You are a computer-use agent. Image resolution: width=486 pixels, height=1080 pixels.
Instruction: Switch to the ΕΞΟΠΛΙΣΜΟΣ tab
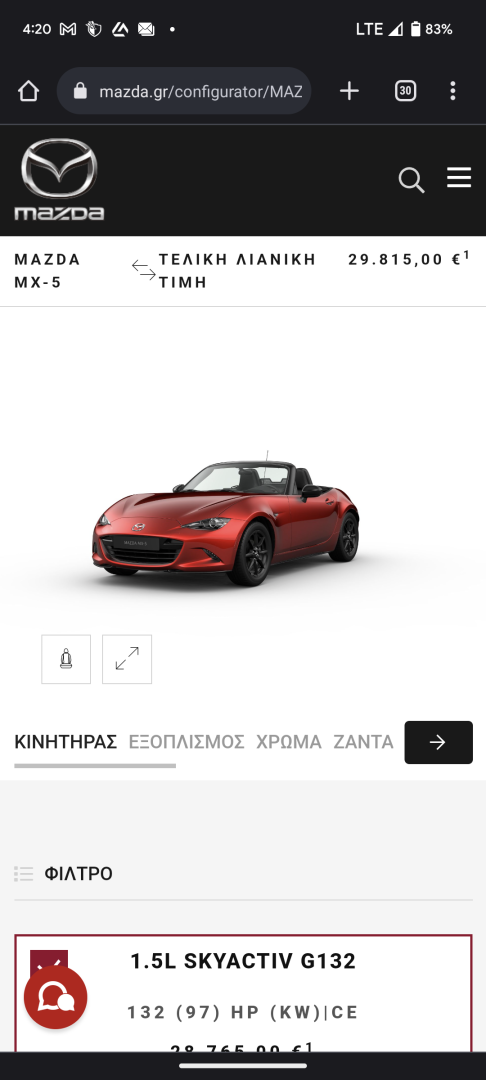(187, 742)
